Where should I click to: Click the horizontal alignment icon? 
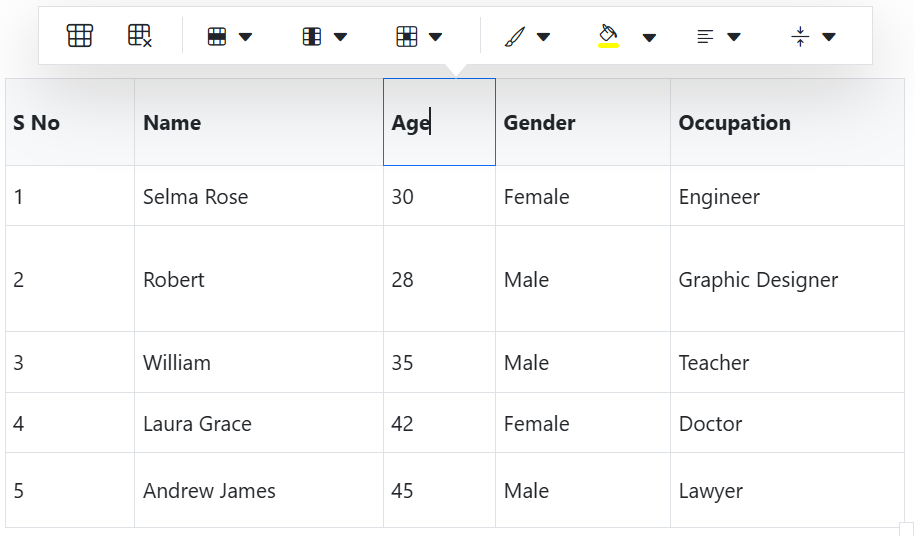pyautogui.click(x=705, y=37)
